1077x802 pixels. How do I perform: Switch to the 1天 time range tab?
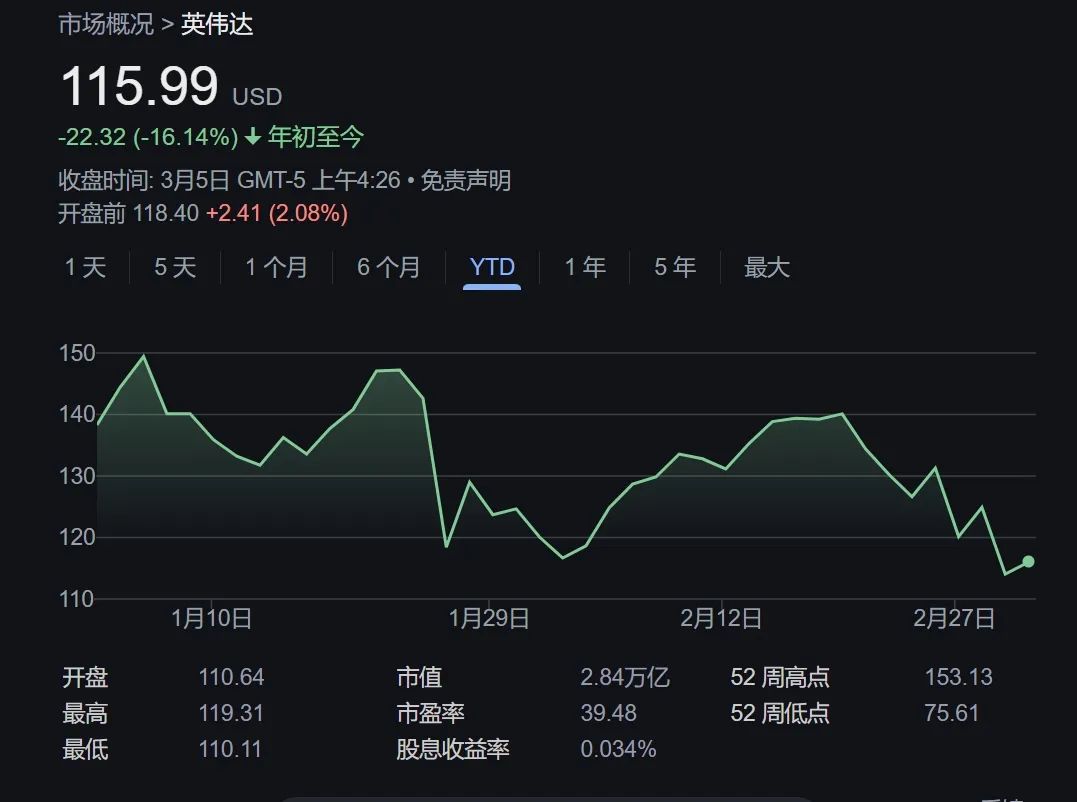click(84, 267)
